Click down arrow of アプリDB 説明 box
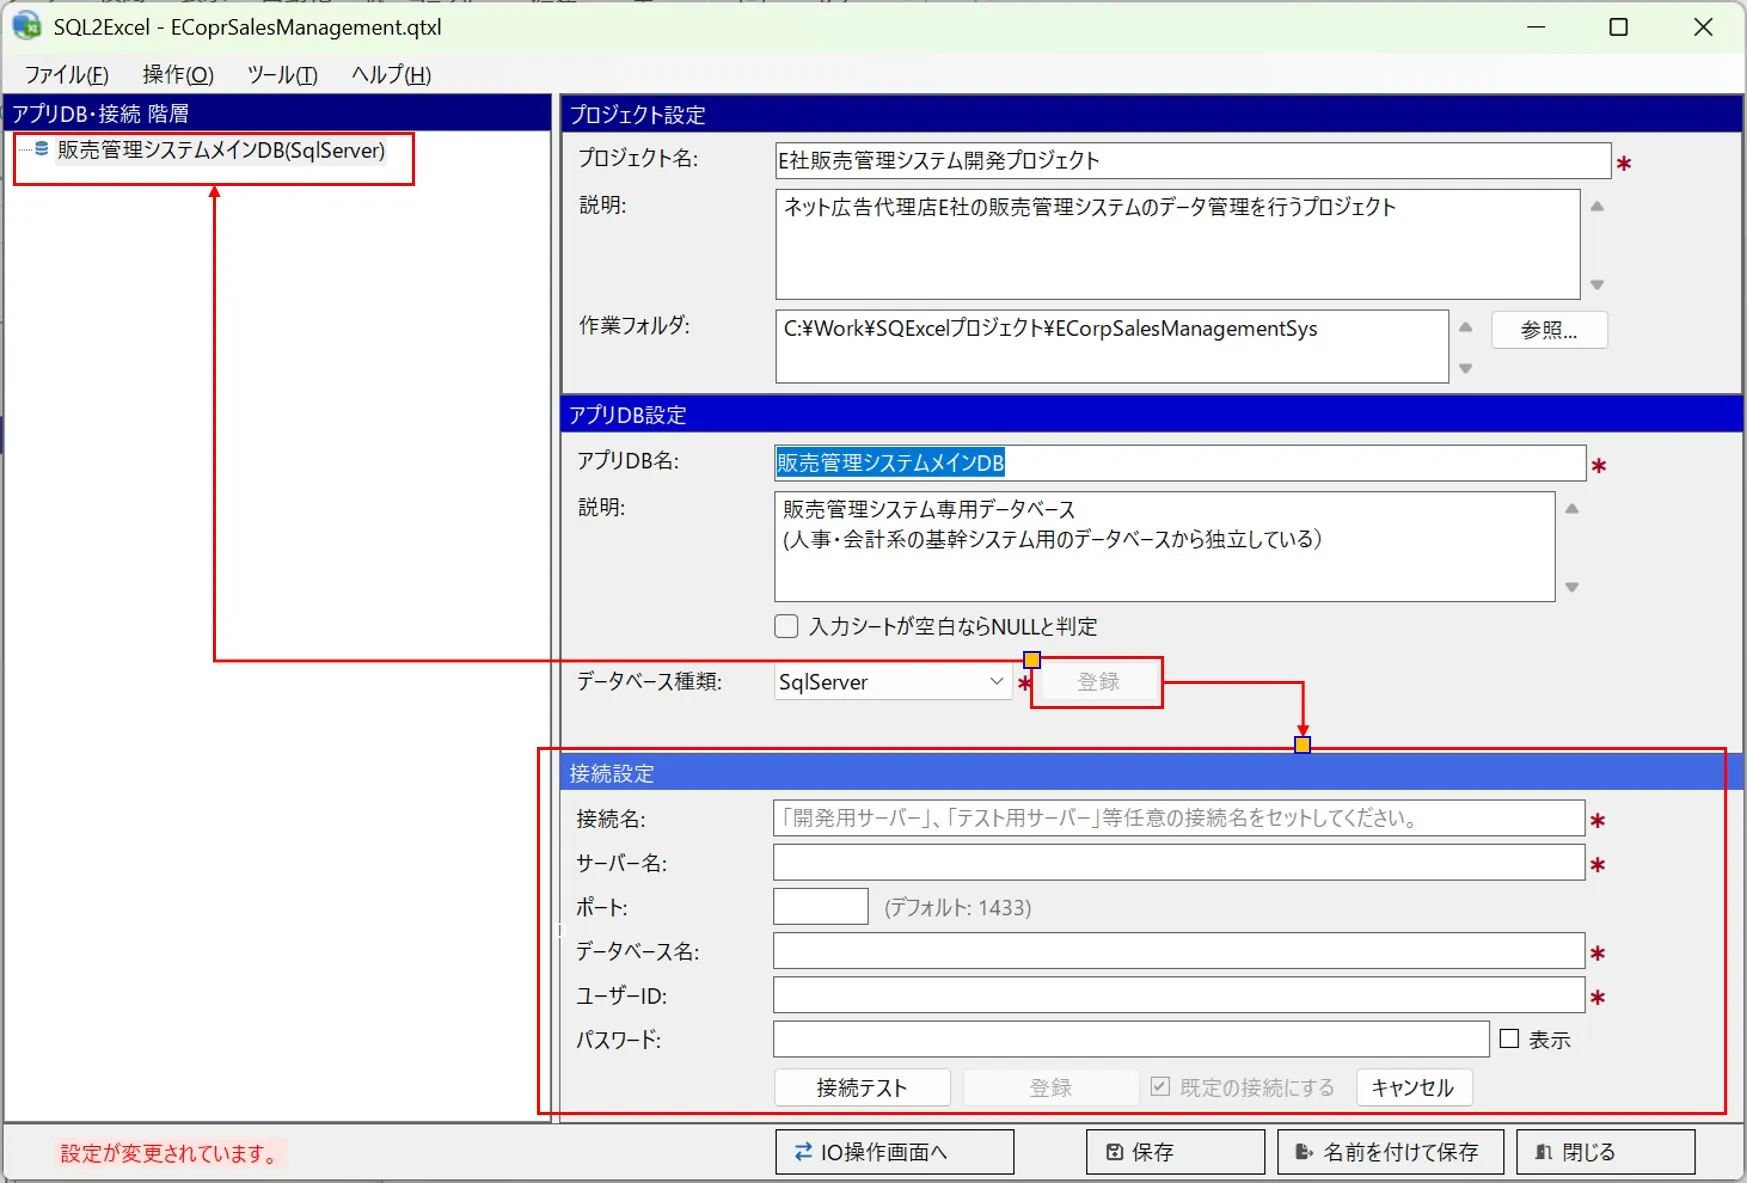Screen dimensions: 1747x1183 (1572, 587)
